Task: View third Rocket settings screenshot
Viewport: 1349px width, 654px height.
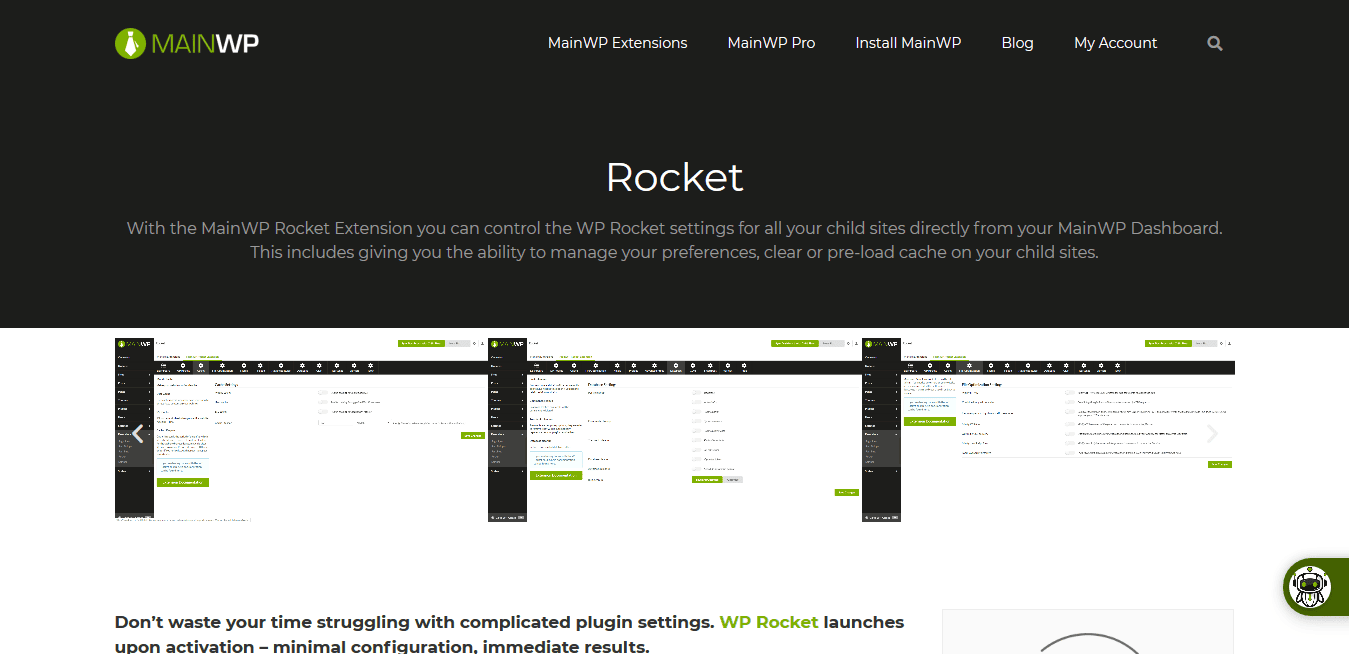Action: 1048,430
